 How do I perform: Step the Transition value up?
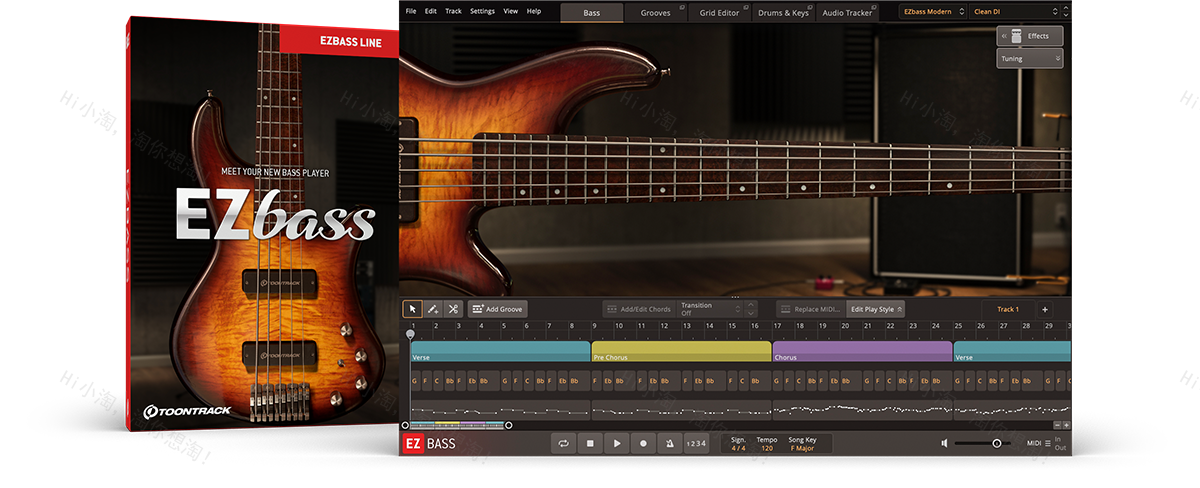752,305
